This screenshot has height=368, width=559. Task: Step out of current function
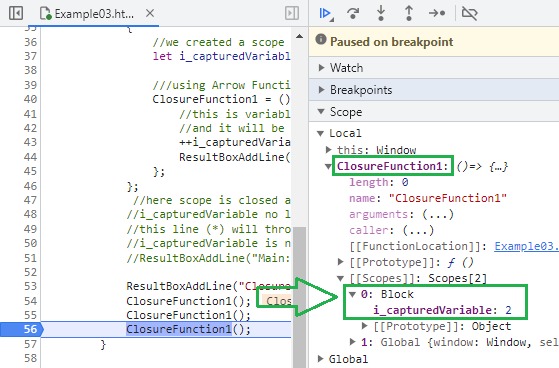tap(409, 14)
